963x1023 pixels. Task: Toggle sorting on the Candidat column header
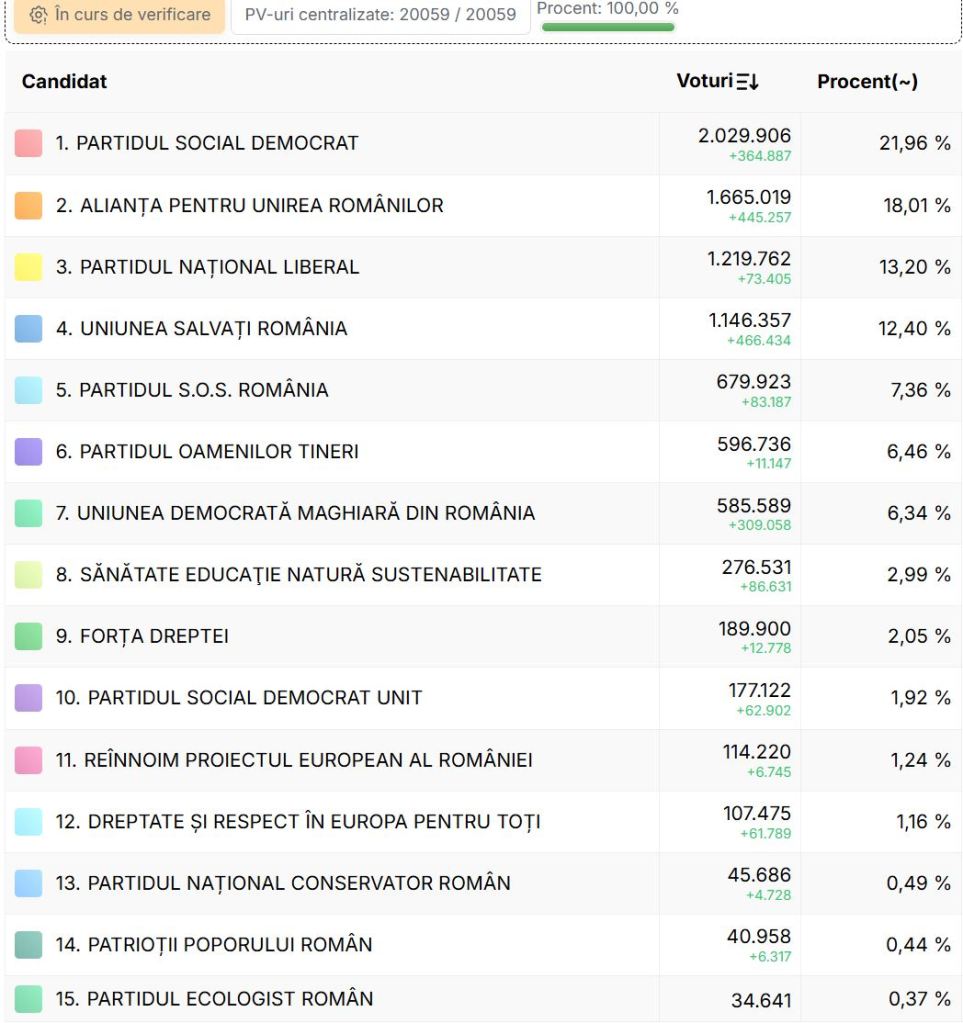click(63, 81)
